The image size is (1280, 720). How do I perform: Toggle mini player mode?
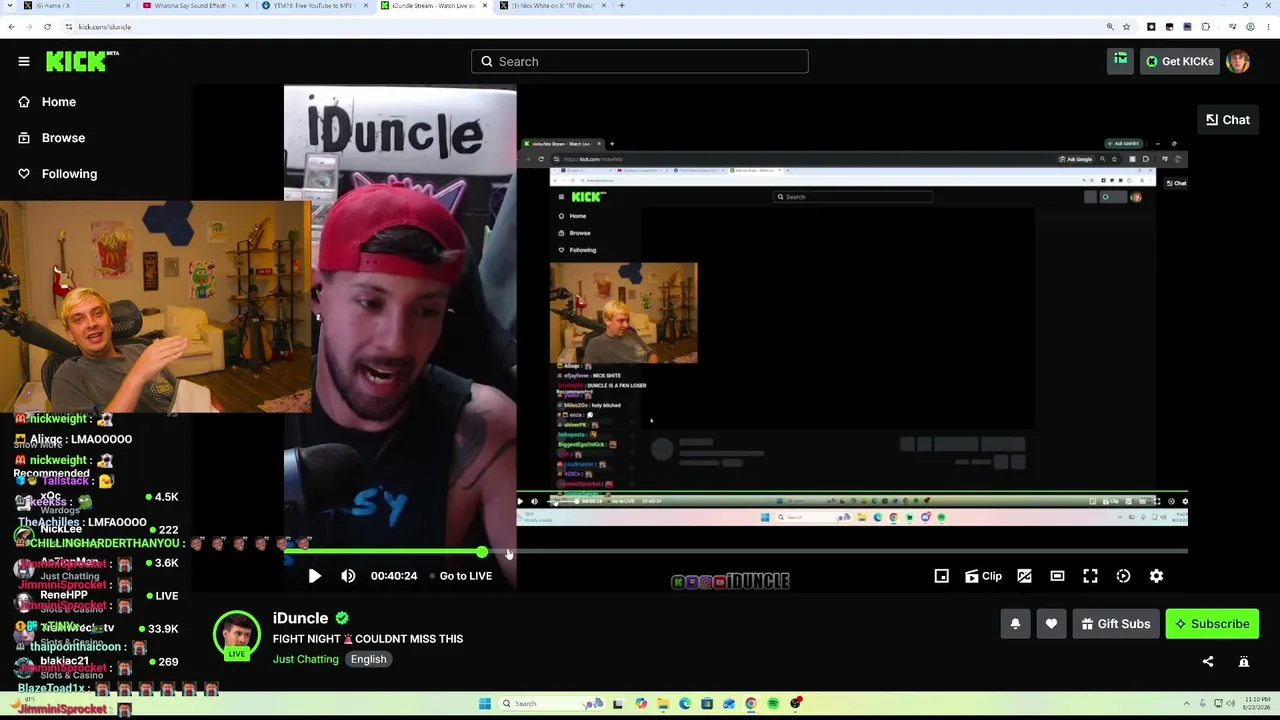point(941,576)
